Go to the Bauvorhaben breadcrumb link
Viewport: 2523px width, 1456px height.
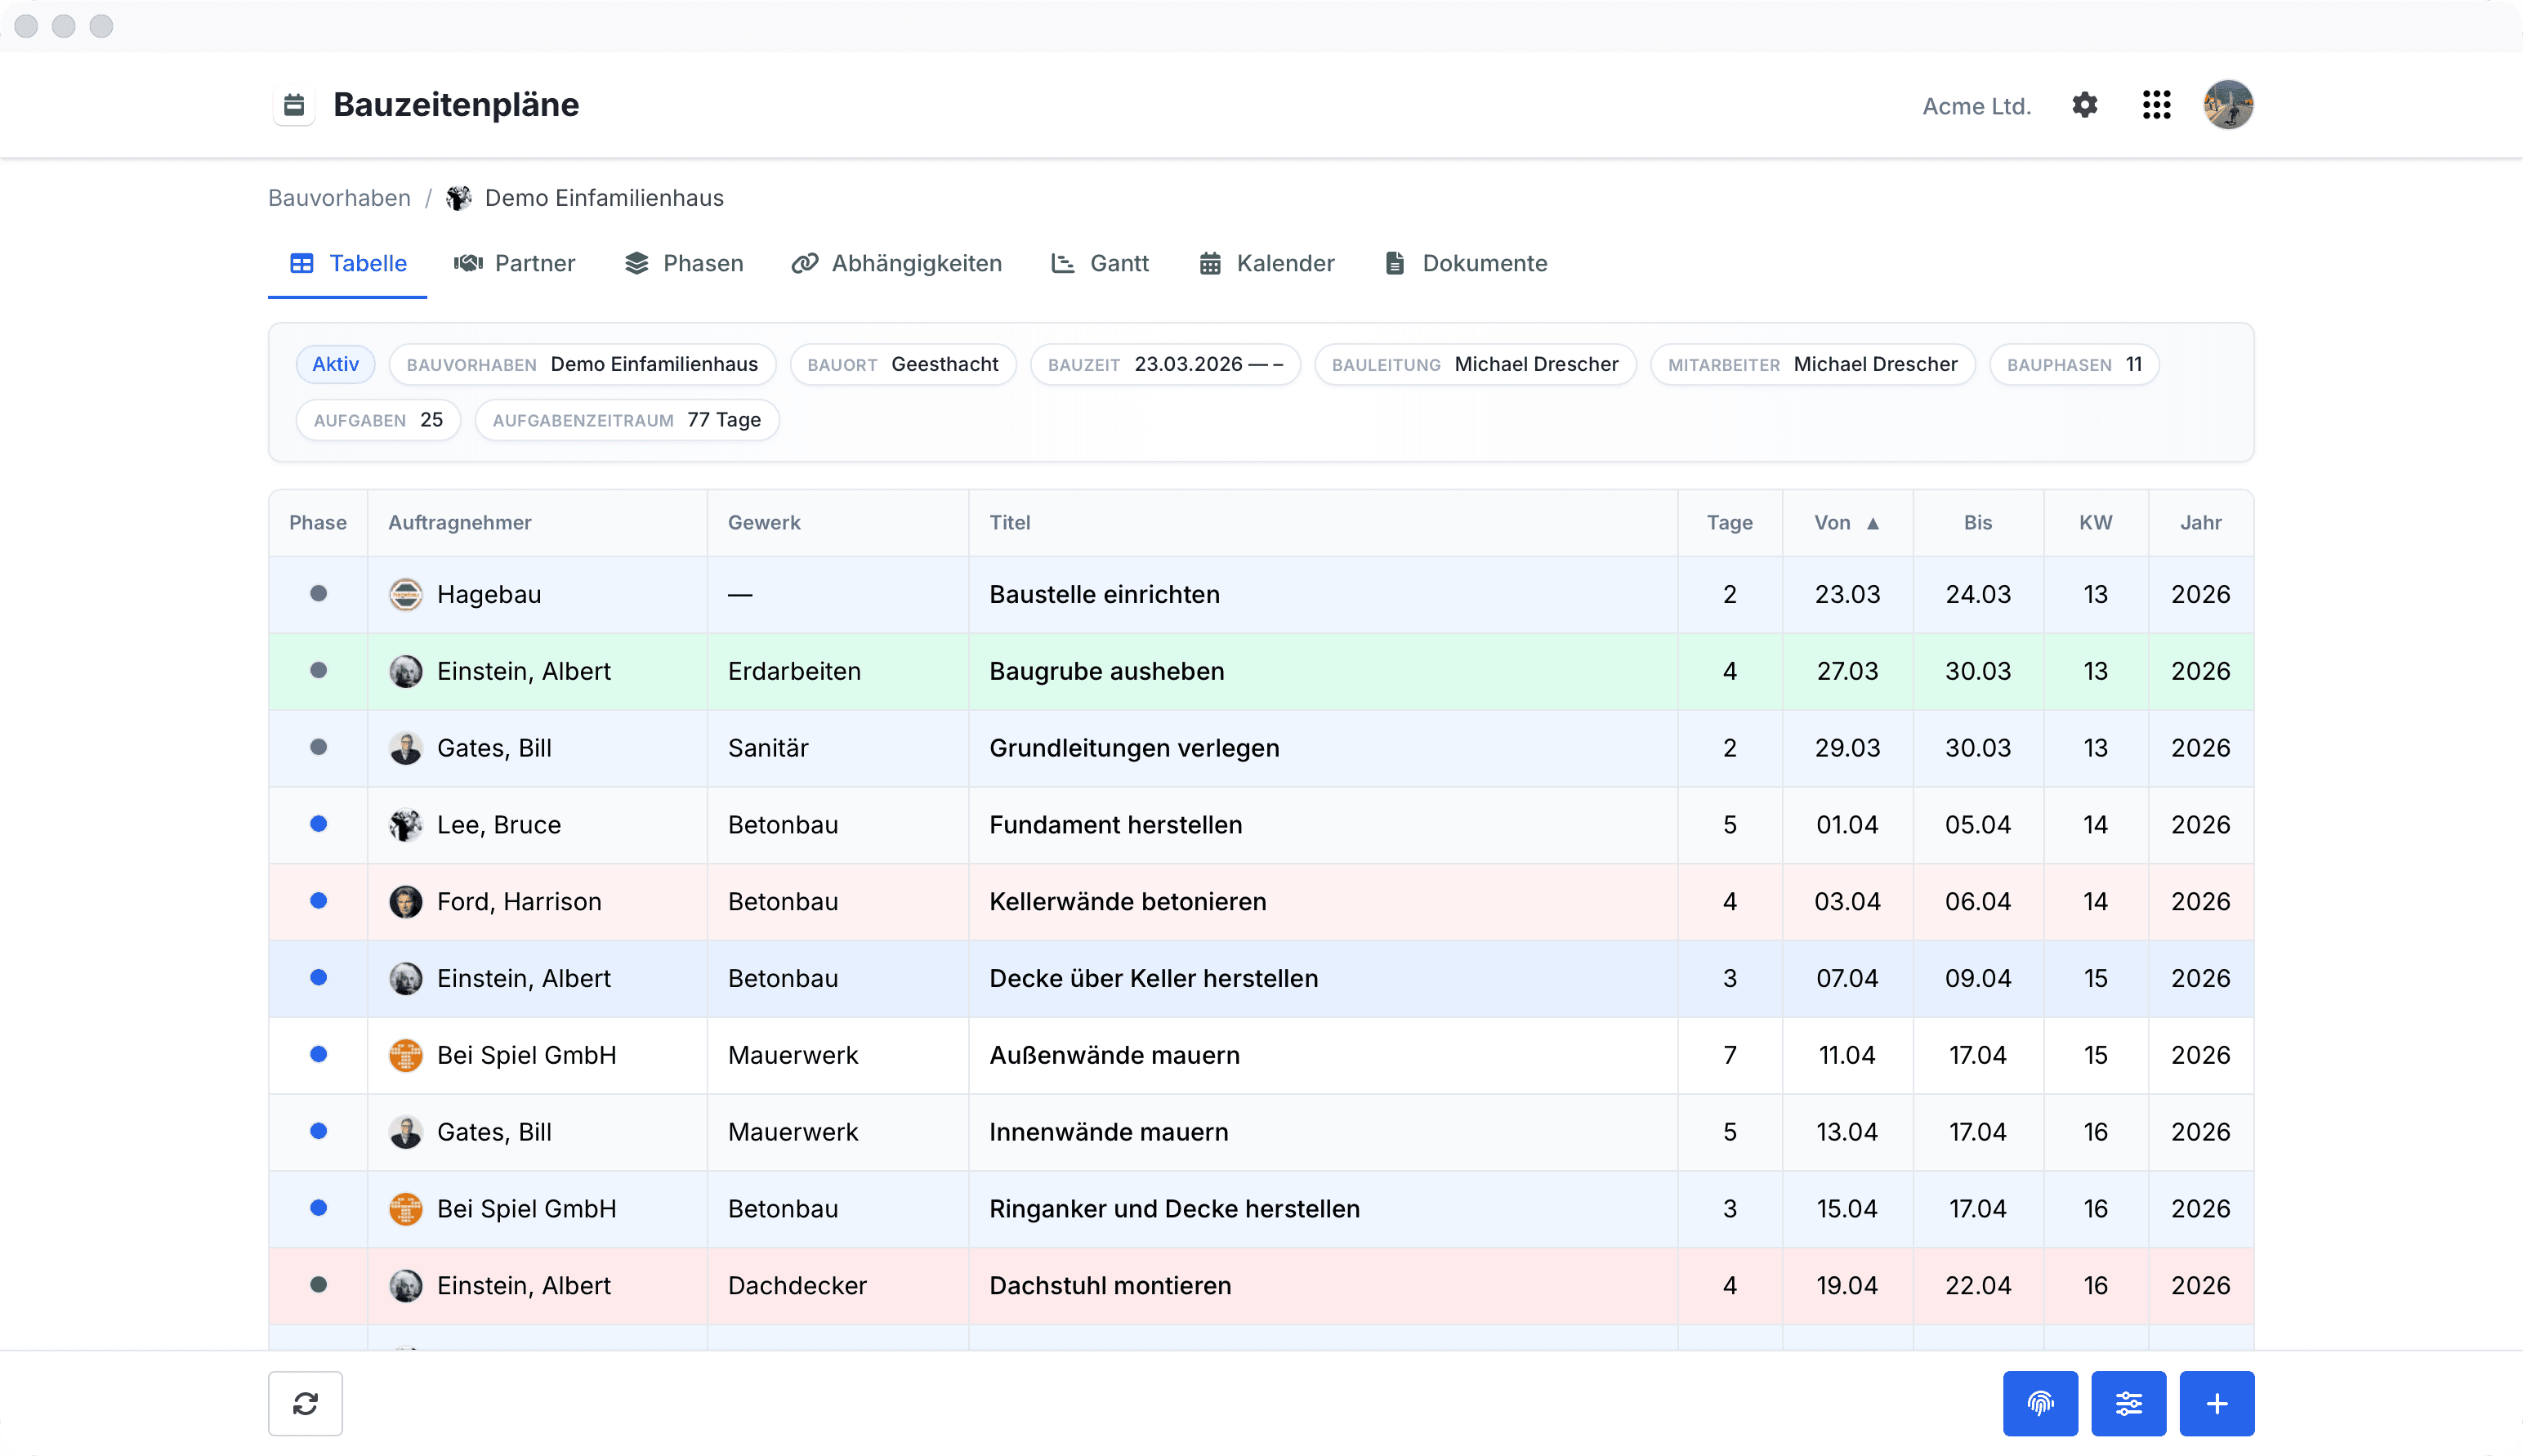[339, 198]
